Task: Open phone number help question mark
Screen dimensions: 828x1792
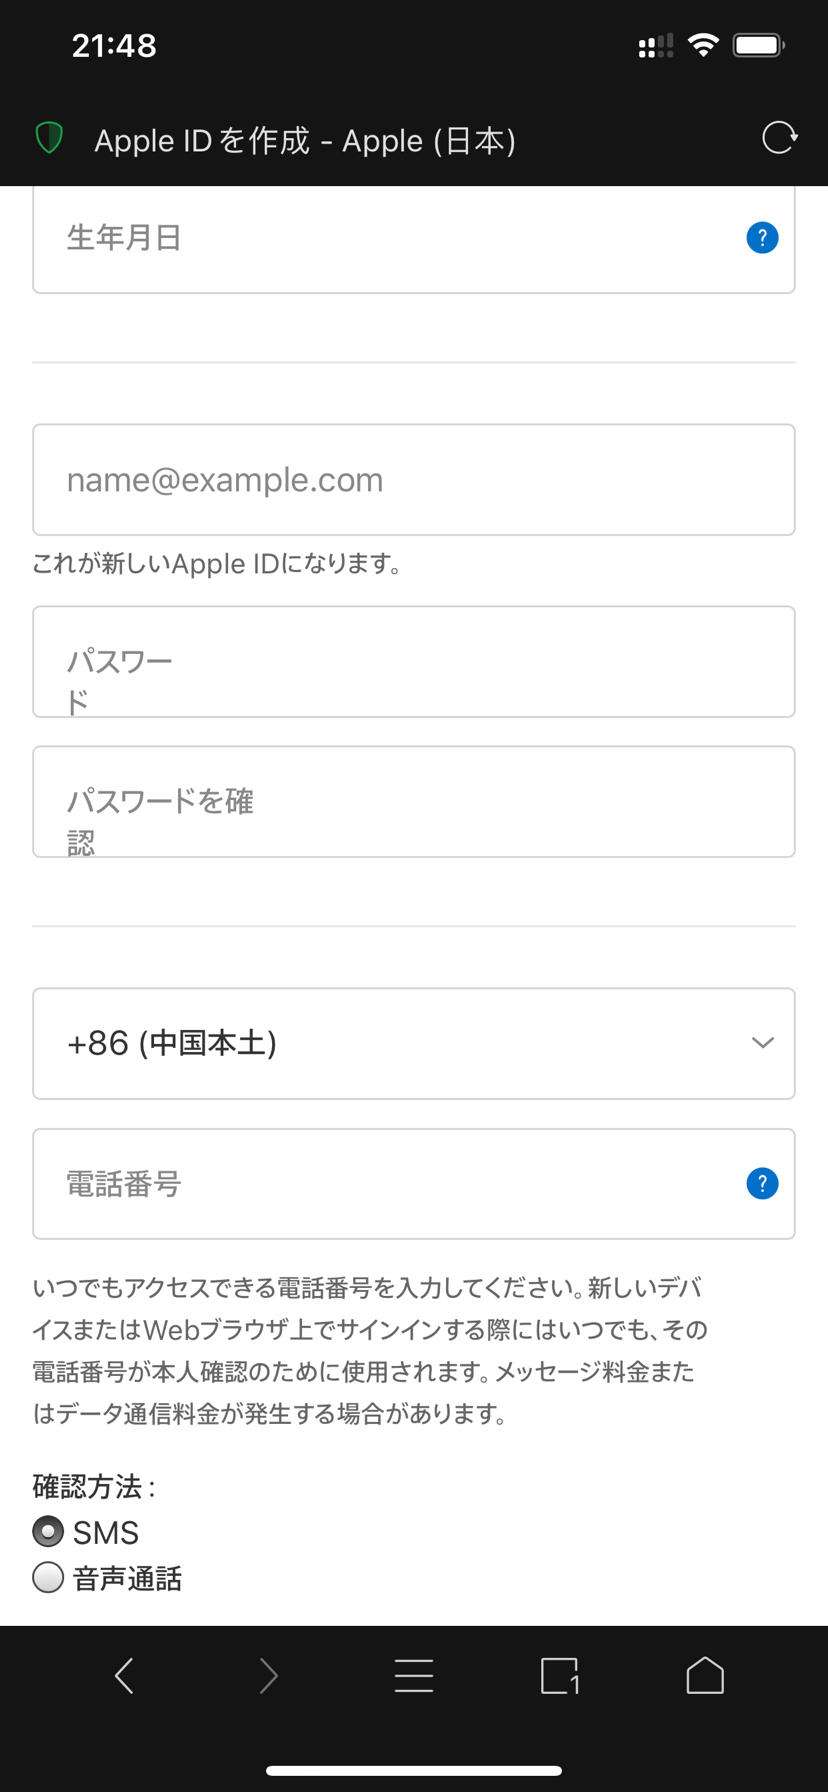Action: (x=762, y=1184)
